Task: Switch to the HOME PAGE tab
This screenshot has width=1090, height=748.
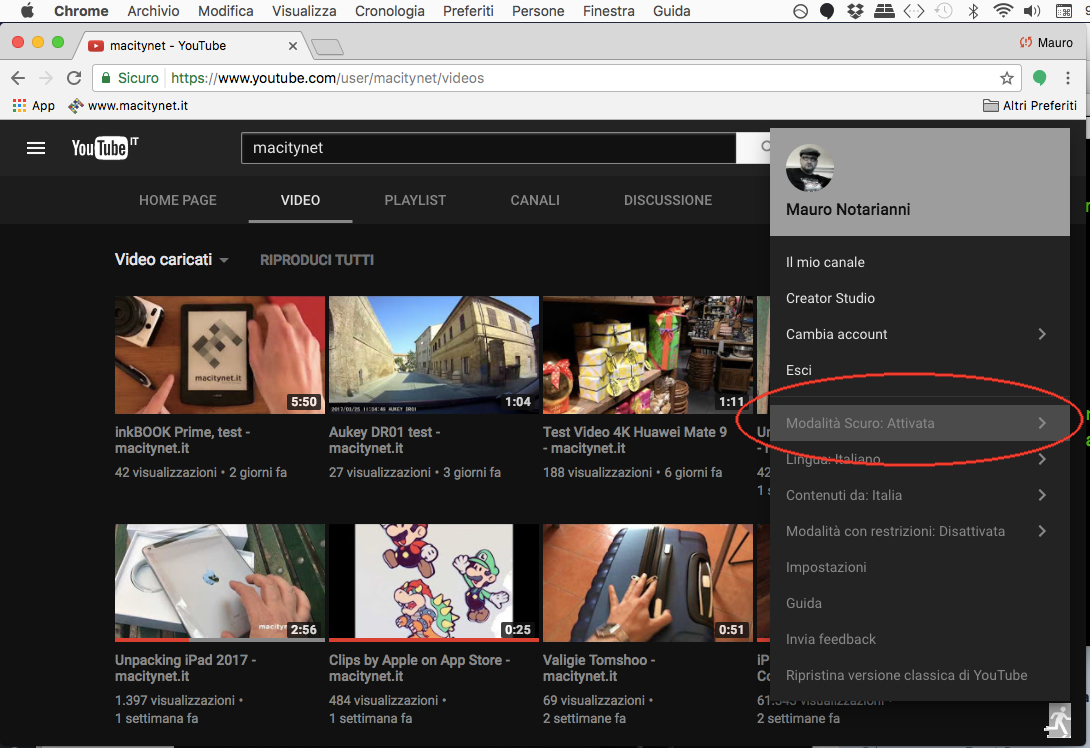Action: click(178, 200)
